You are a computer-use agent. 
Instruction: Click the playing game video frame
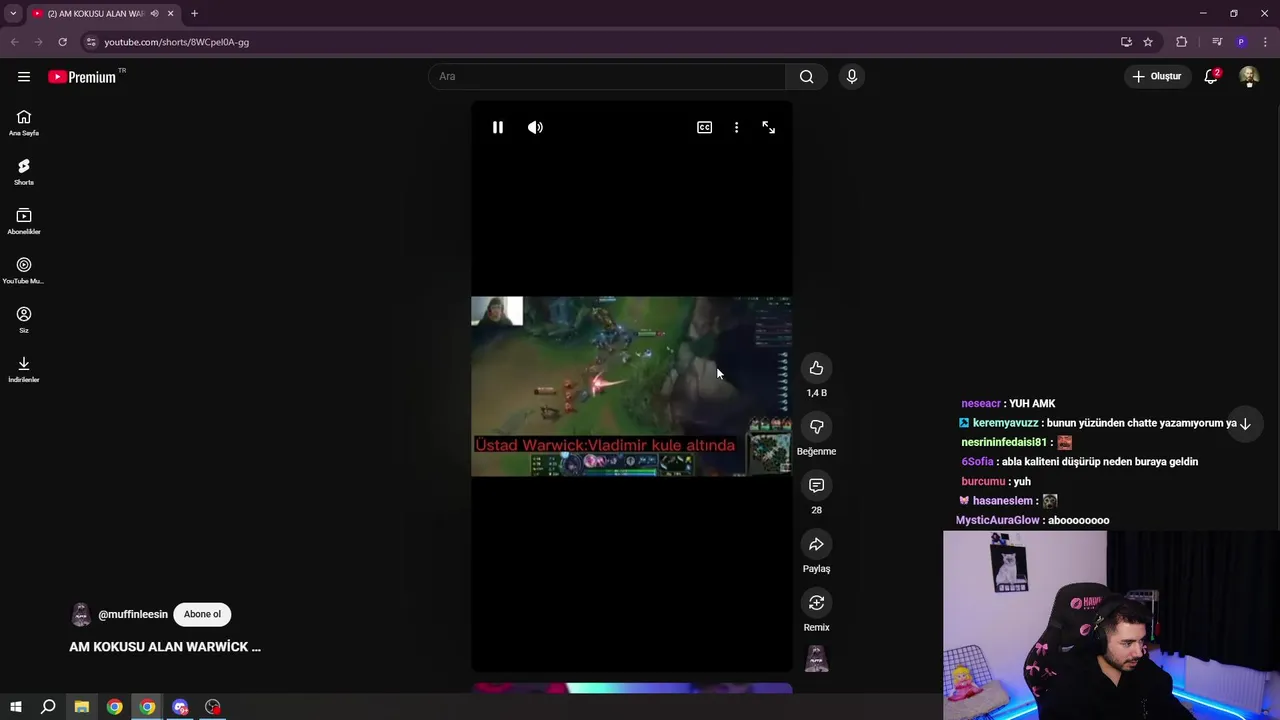[x=631, y=386]
